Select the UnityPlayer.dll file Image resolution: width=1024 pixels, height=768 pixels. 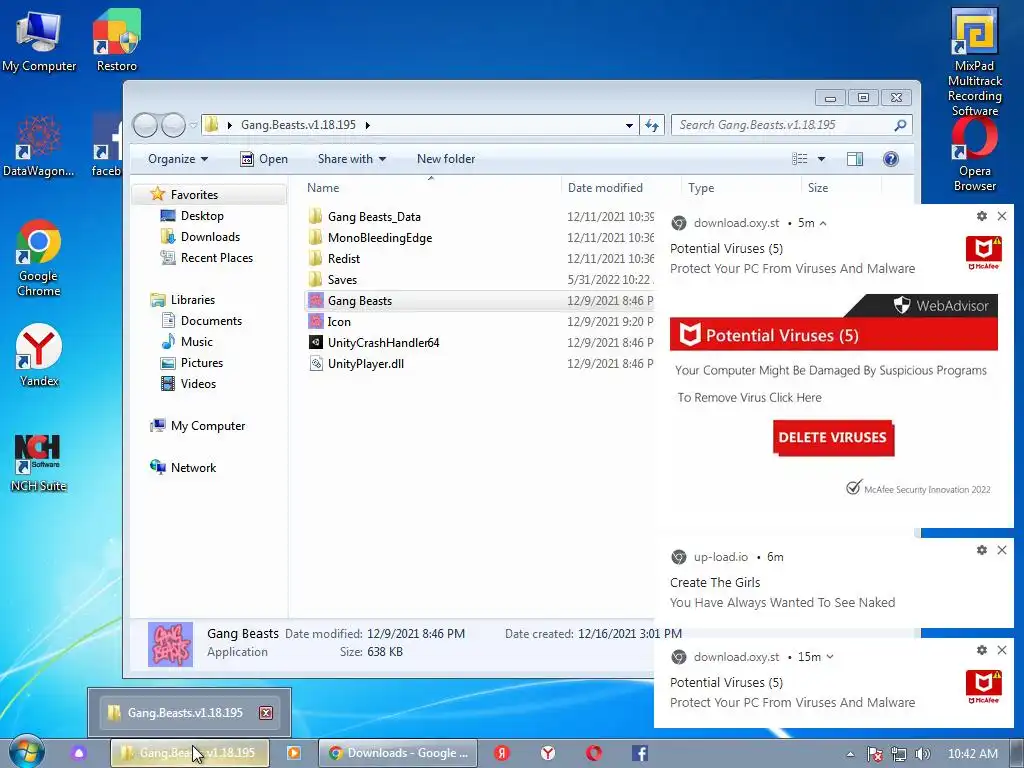click(x=366, y=364)
